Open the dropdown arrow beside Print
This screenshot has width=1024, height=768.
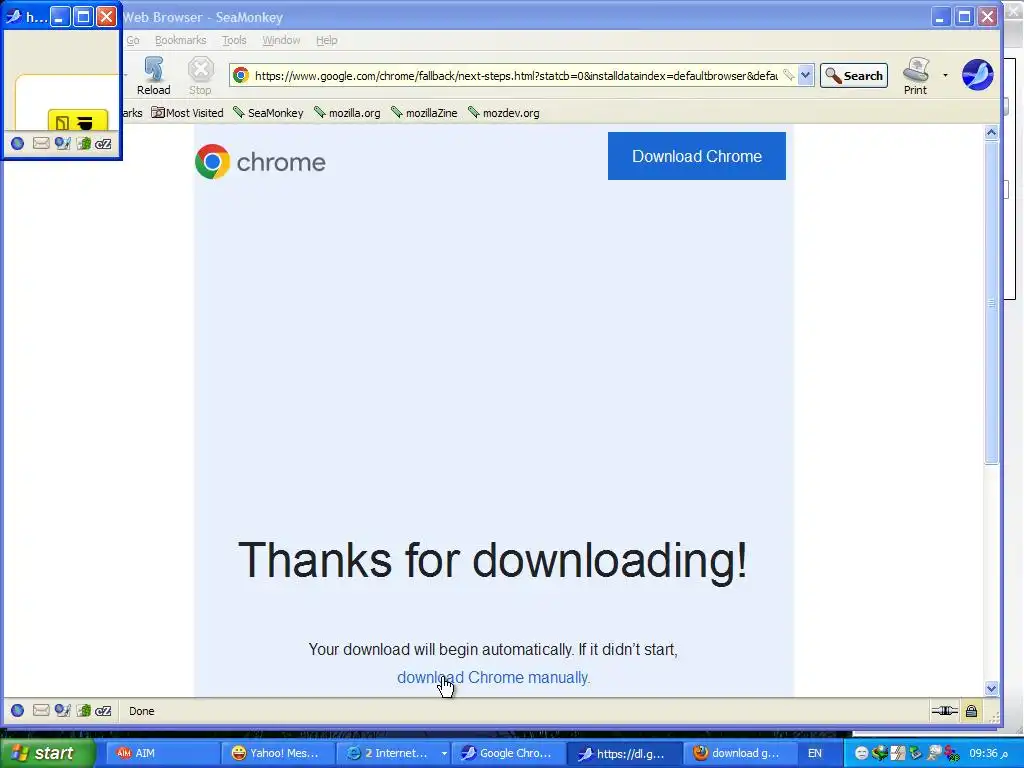[945, 76]
